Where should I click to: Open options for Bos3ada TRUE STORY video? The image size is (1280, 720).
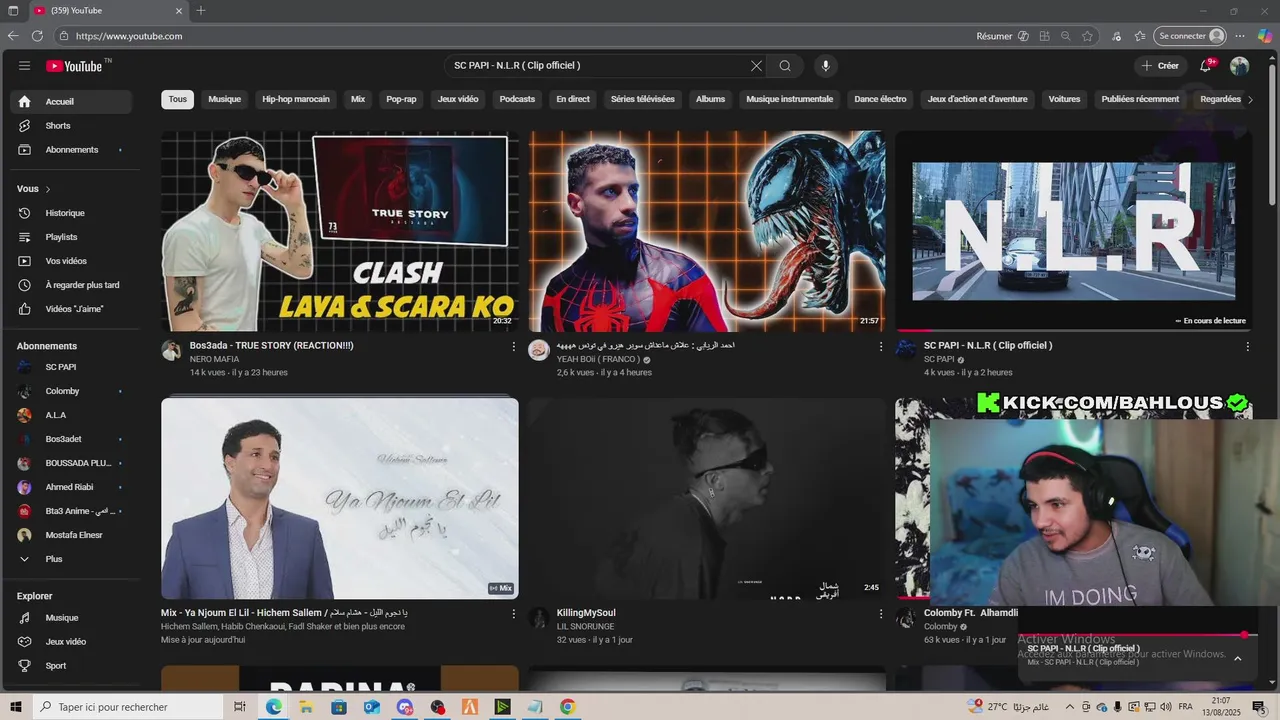coord(514,347)
